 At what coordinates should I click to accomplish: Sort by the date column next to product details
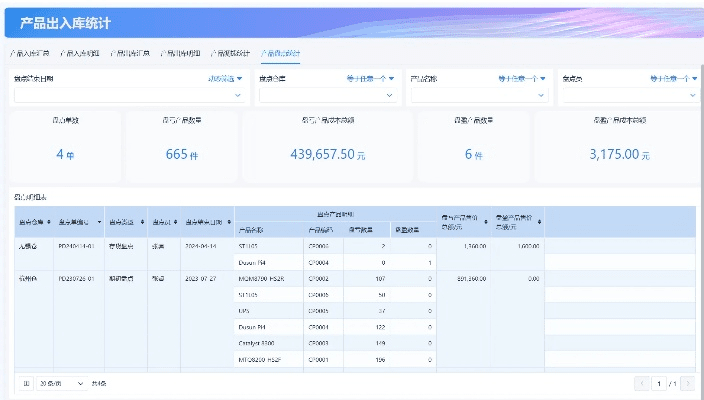pyautogui.click(x=229, y=222)
